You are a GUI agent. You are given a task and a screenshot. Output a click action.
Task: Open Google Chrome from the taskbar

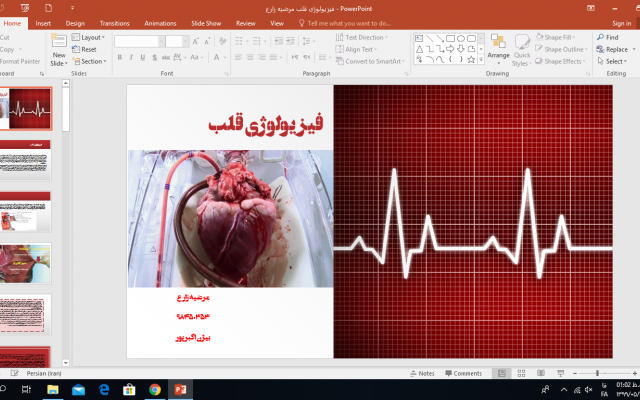tap(155, 390)
